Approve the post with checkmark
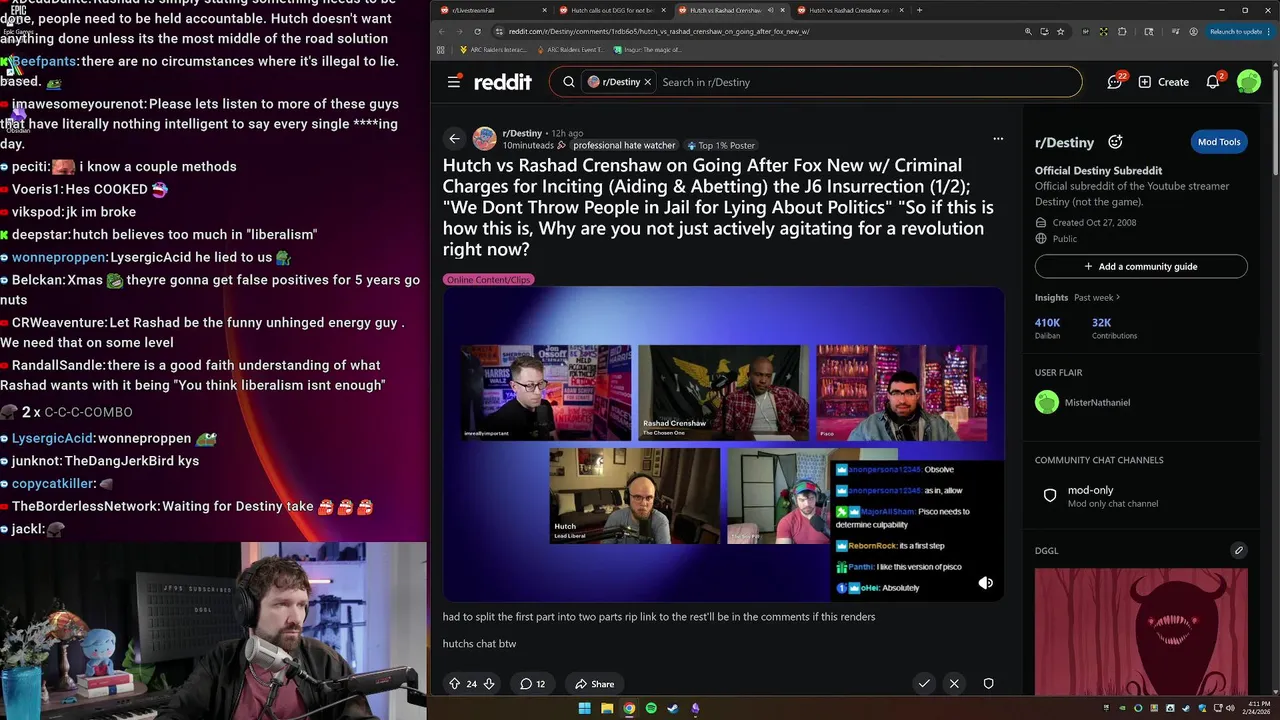The width and height of the screenshot is (1280, 720). tap(924, 684)
